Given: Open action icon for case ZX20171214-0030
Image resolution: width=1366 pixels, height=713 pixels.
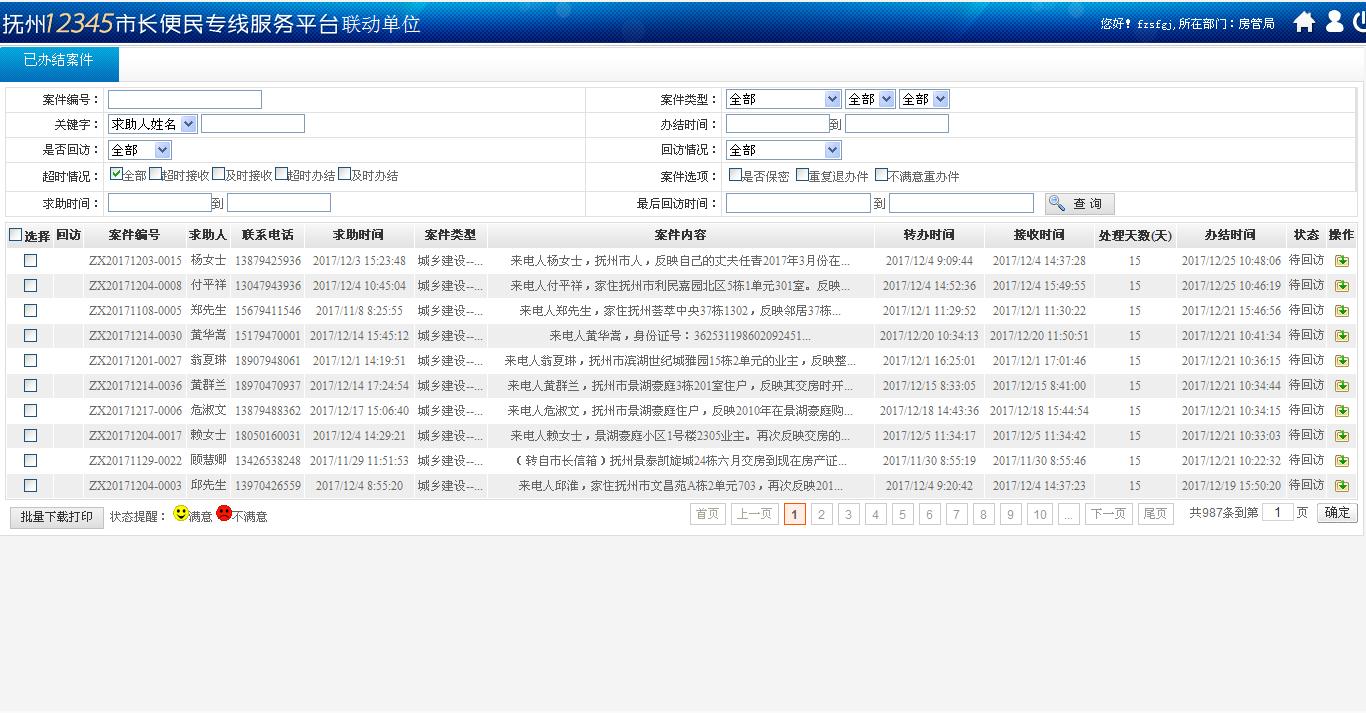Looking at the screenshot, I should coord(1341,336).
